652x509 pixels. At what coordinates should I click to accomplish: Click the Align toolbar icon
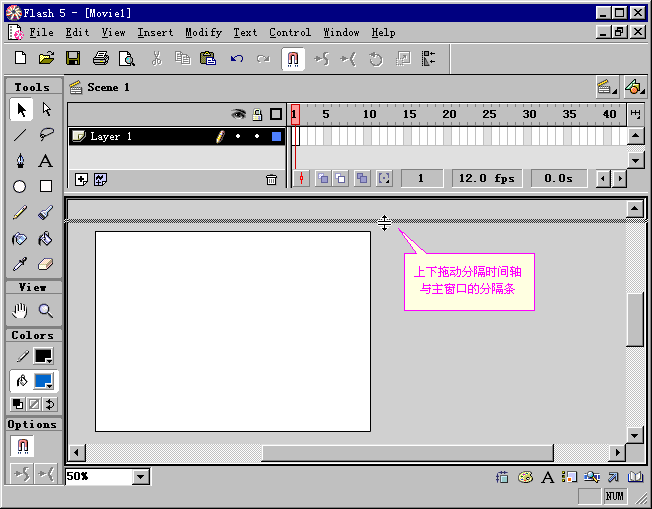pyautogui.click(x=428, y=59)
